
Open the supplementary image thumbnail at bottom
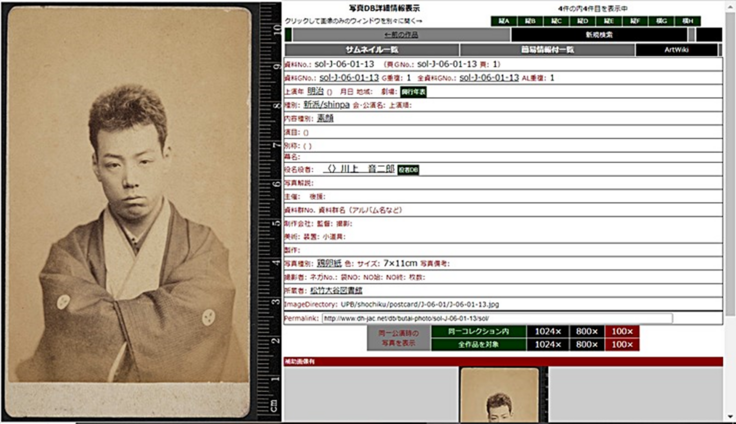click(498, 395)
